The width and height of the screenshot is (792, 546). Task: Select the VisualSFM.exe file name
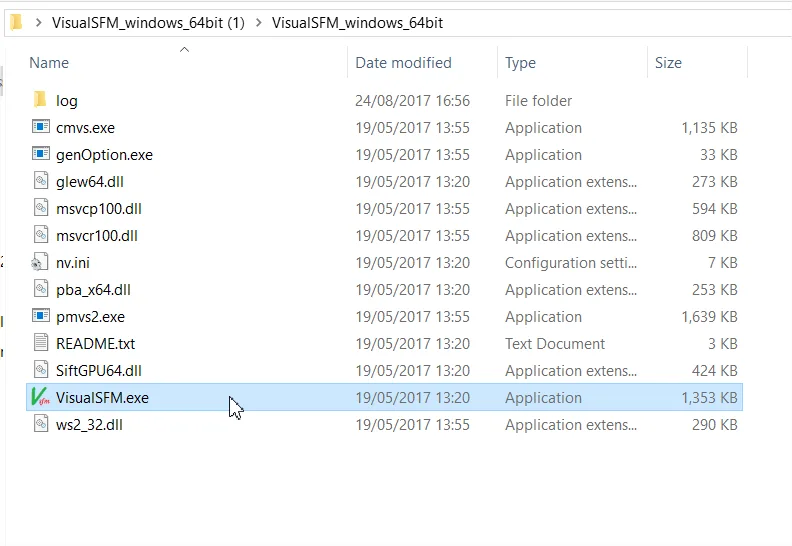click(x=103, y=398)
